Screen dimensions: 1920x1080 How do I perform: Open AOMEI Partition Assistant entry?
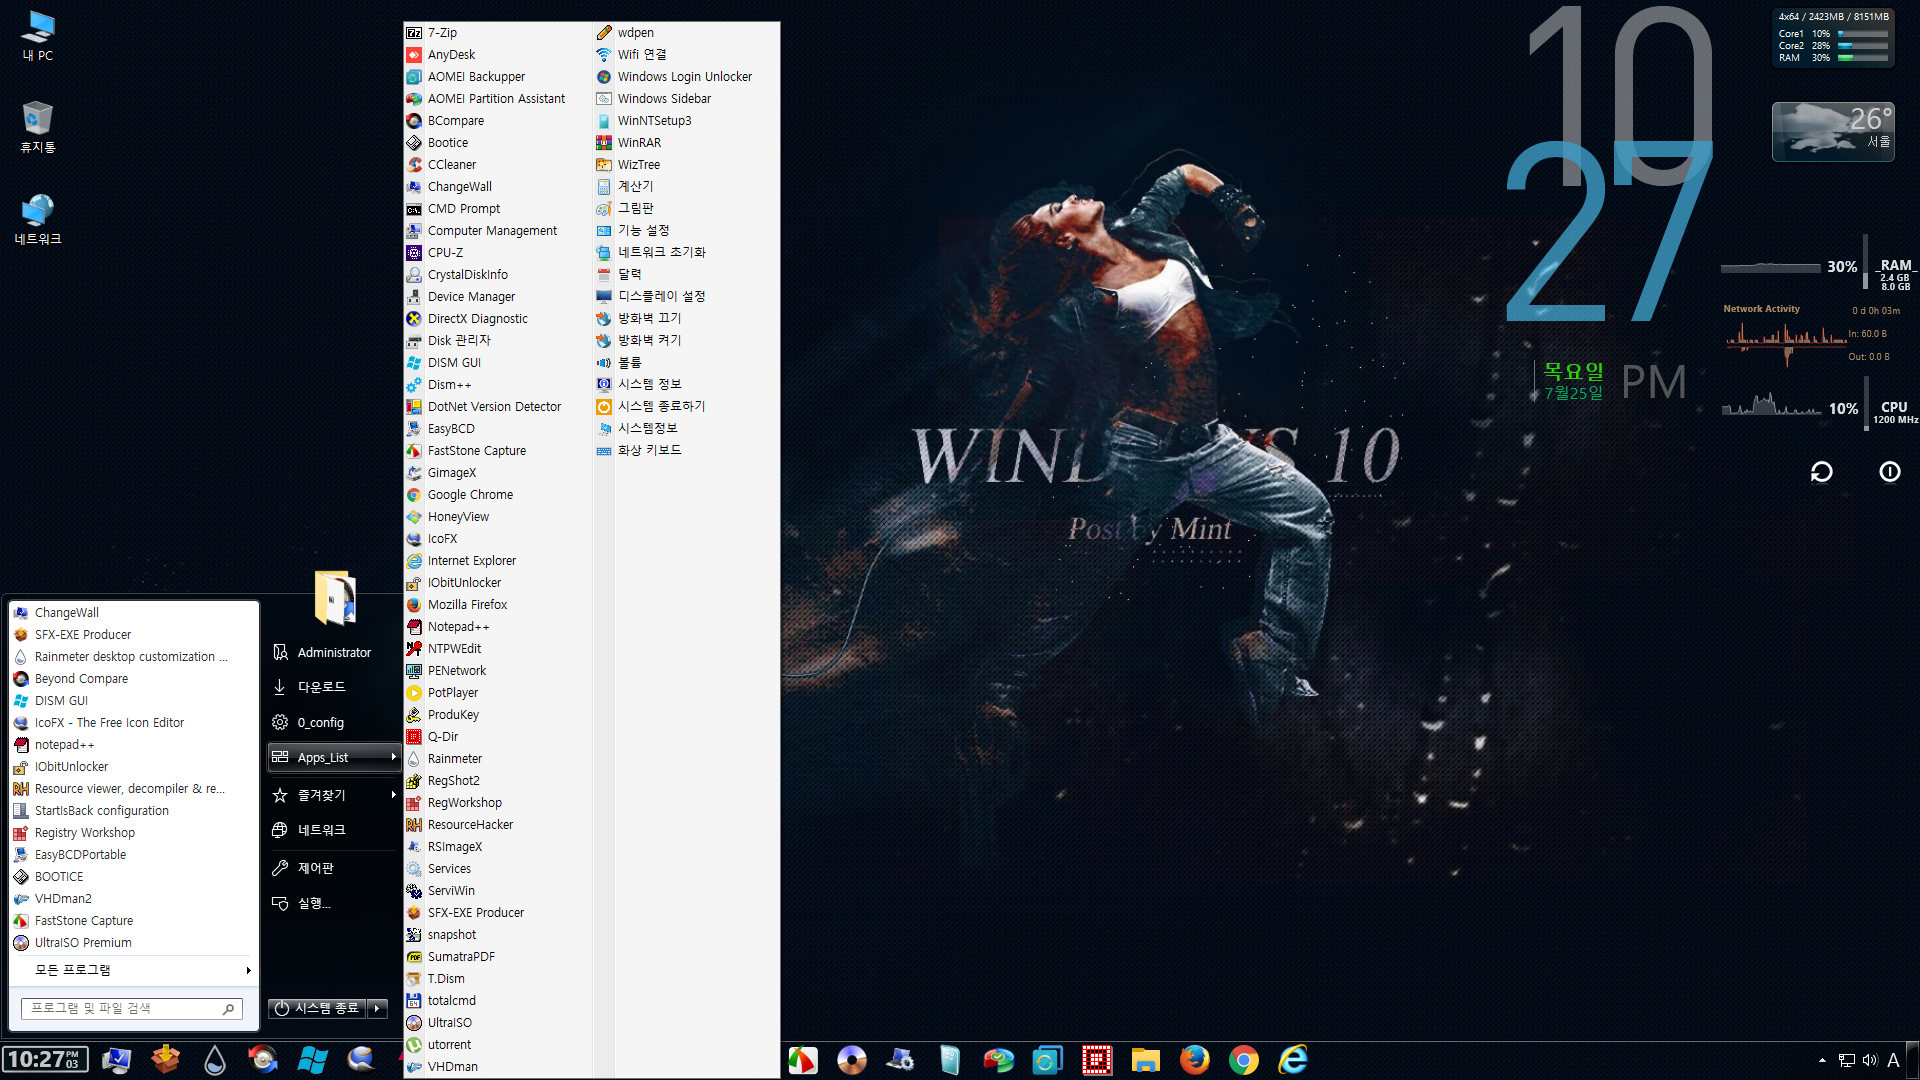497,99
